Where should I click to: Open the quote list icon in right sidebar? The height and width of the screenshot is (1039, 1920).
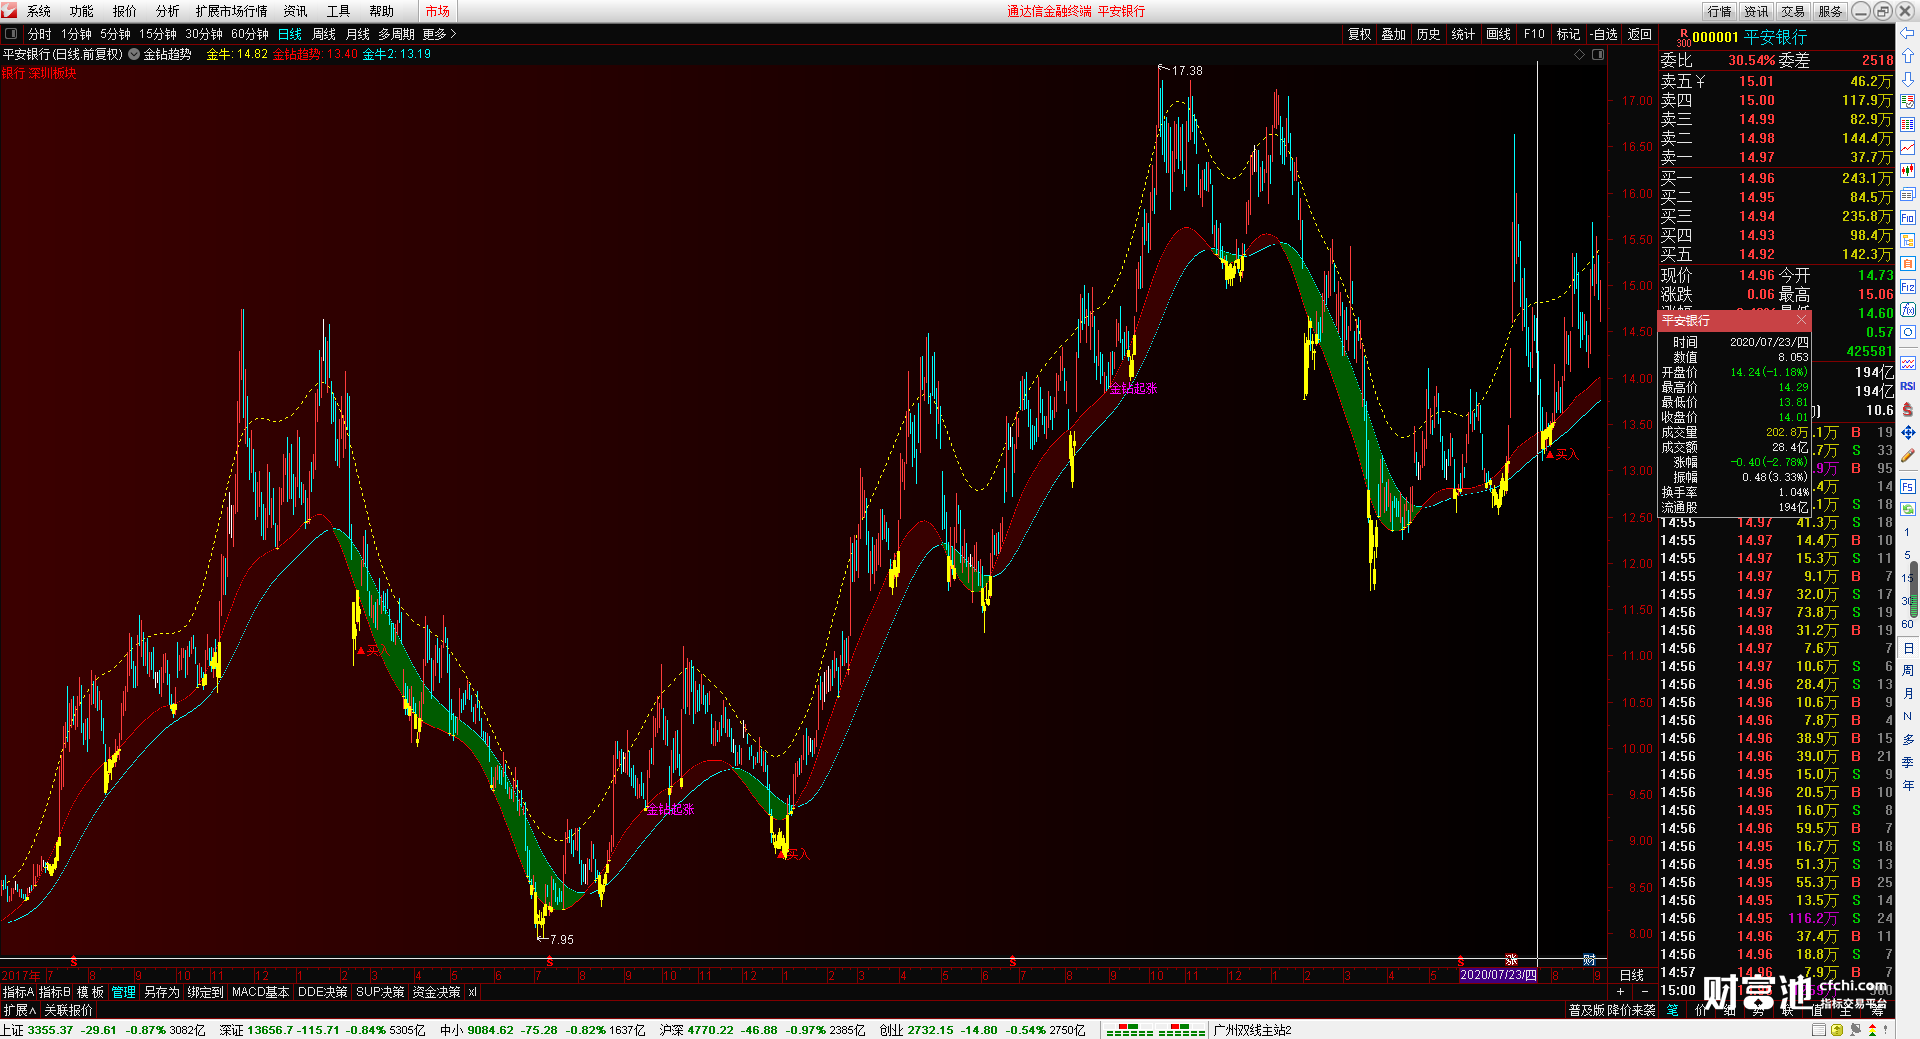pyautogui.click(x=1907, y=101)
